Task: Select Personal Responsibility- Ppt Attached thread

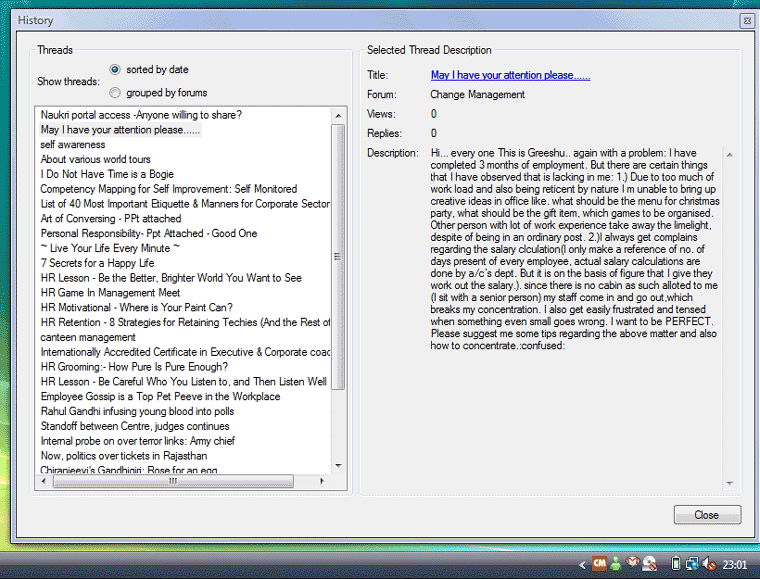Action: [148, 234]
